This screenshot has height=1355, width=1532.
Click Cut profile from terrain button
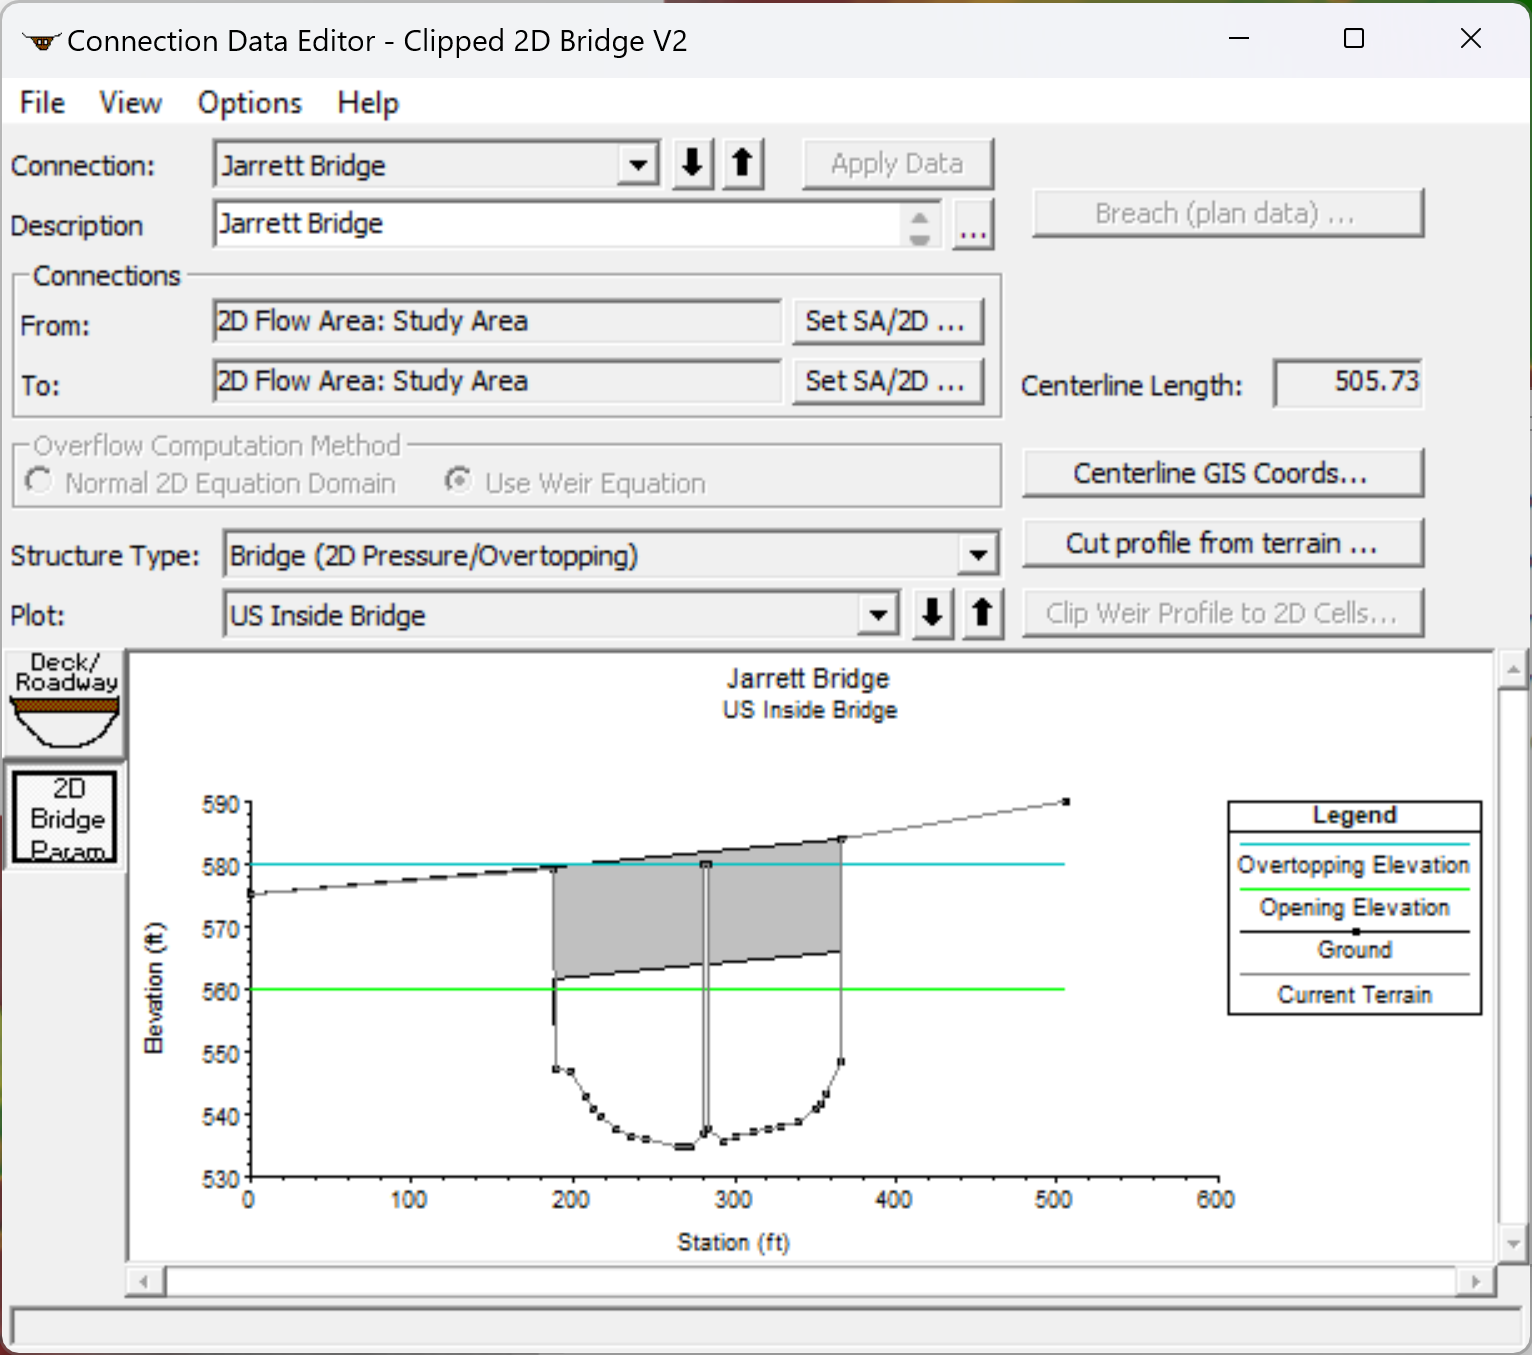point(1221,543)
